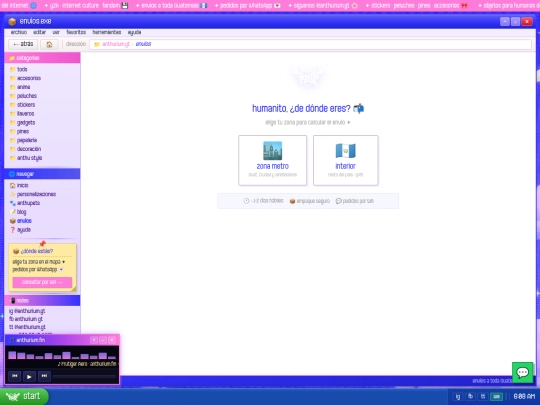540x405 pixels.
Task: Open the 'anthu style' category
Action: pyautogui.click(x=26, y=158)
